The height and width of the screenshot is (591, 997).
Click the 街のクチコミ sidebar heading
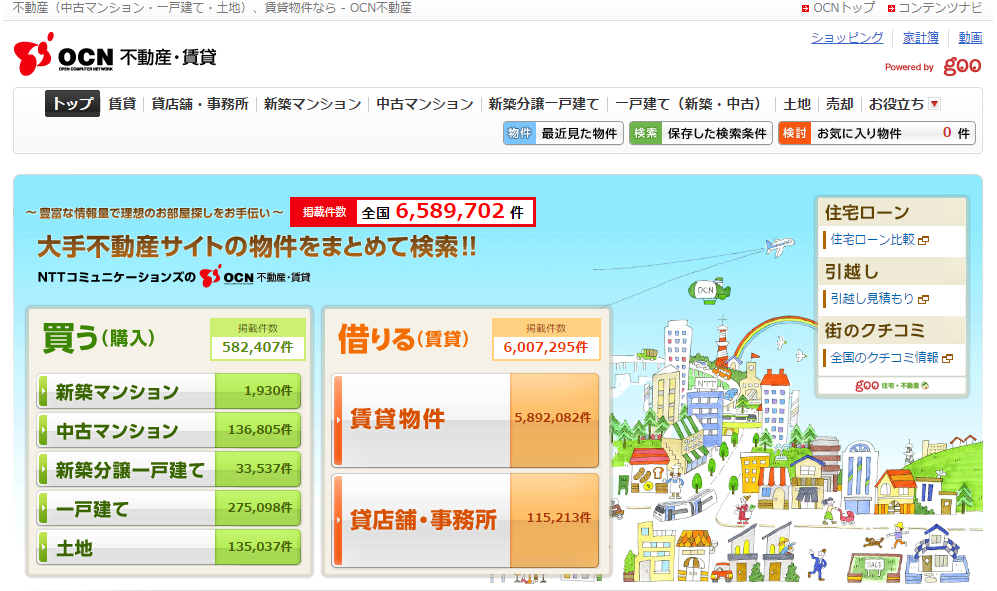874,330
